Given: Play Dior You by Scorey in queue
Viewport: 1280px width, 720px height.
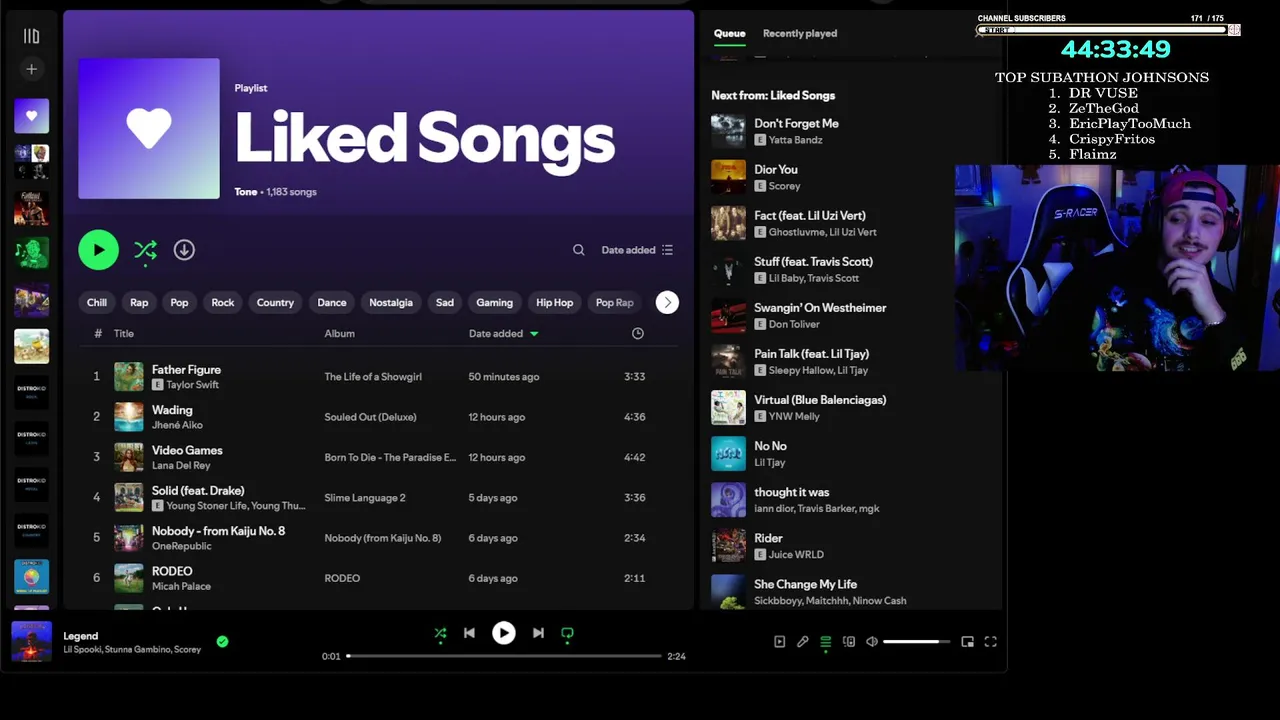Looking at the screenshot, I should 850,177.
